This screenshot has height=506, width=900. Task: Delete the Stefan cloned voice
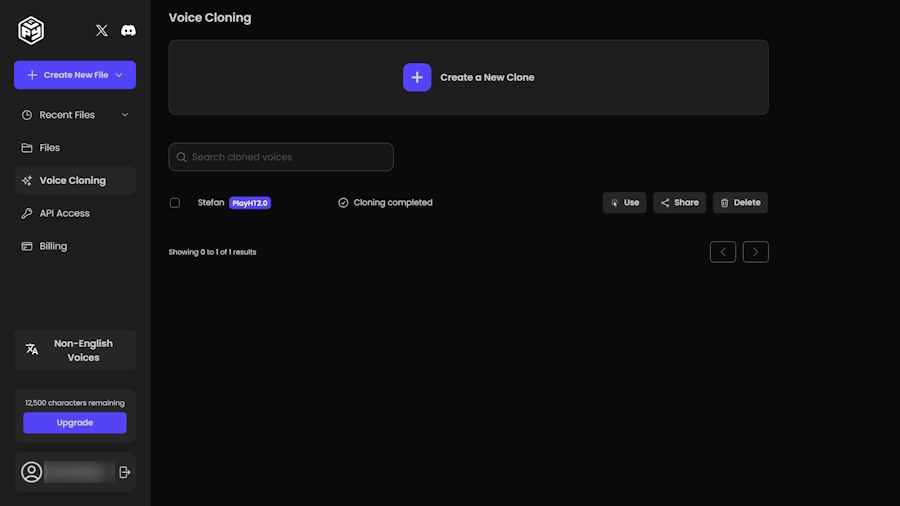pyautogui.click(x=740, y=203)
